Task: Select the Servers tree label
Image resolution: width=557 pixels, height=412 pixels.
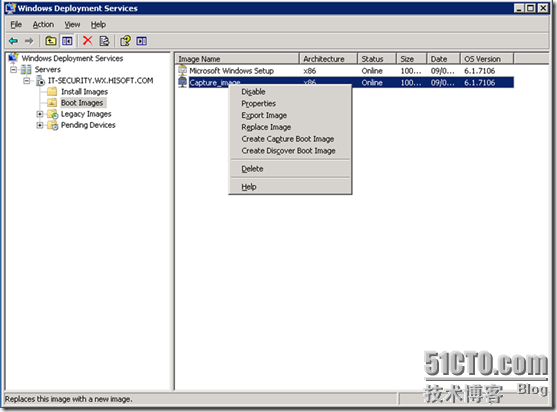Action: [48, 69]
